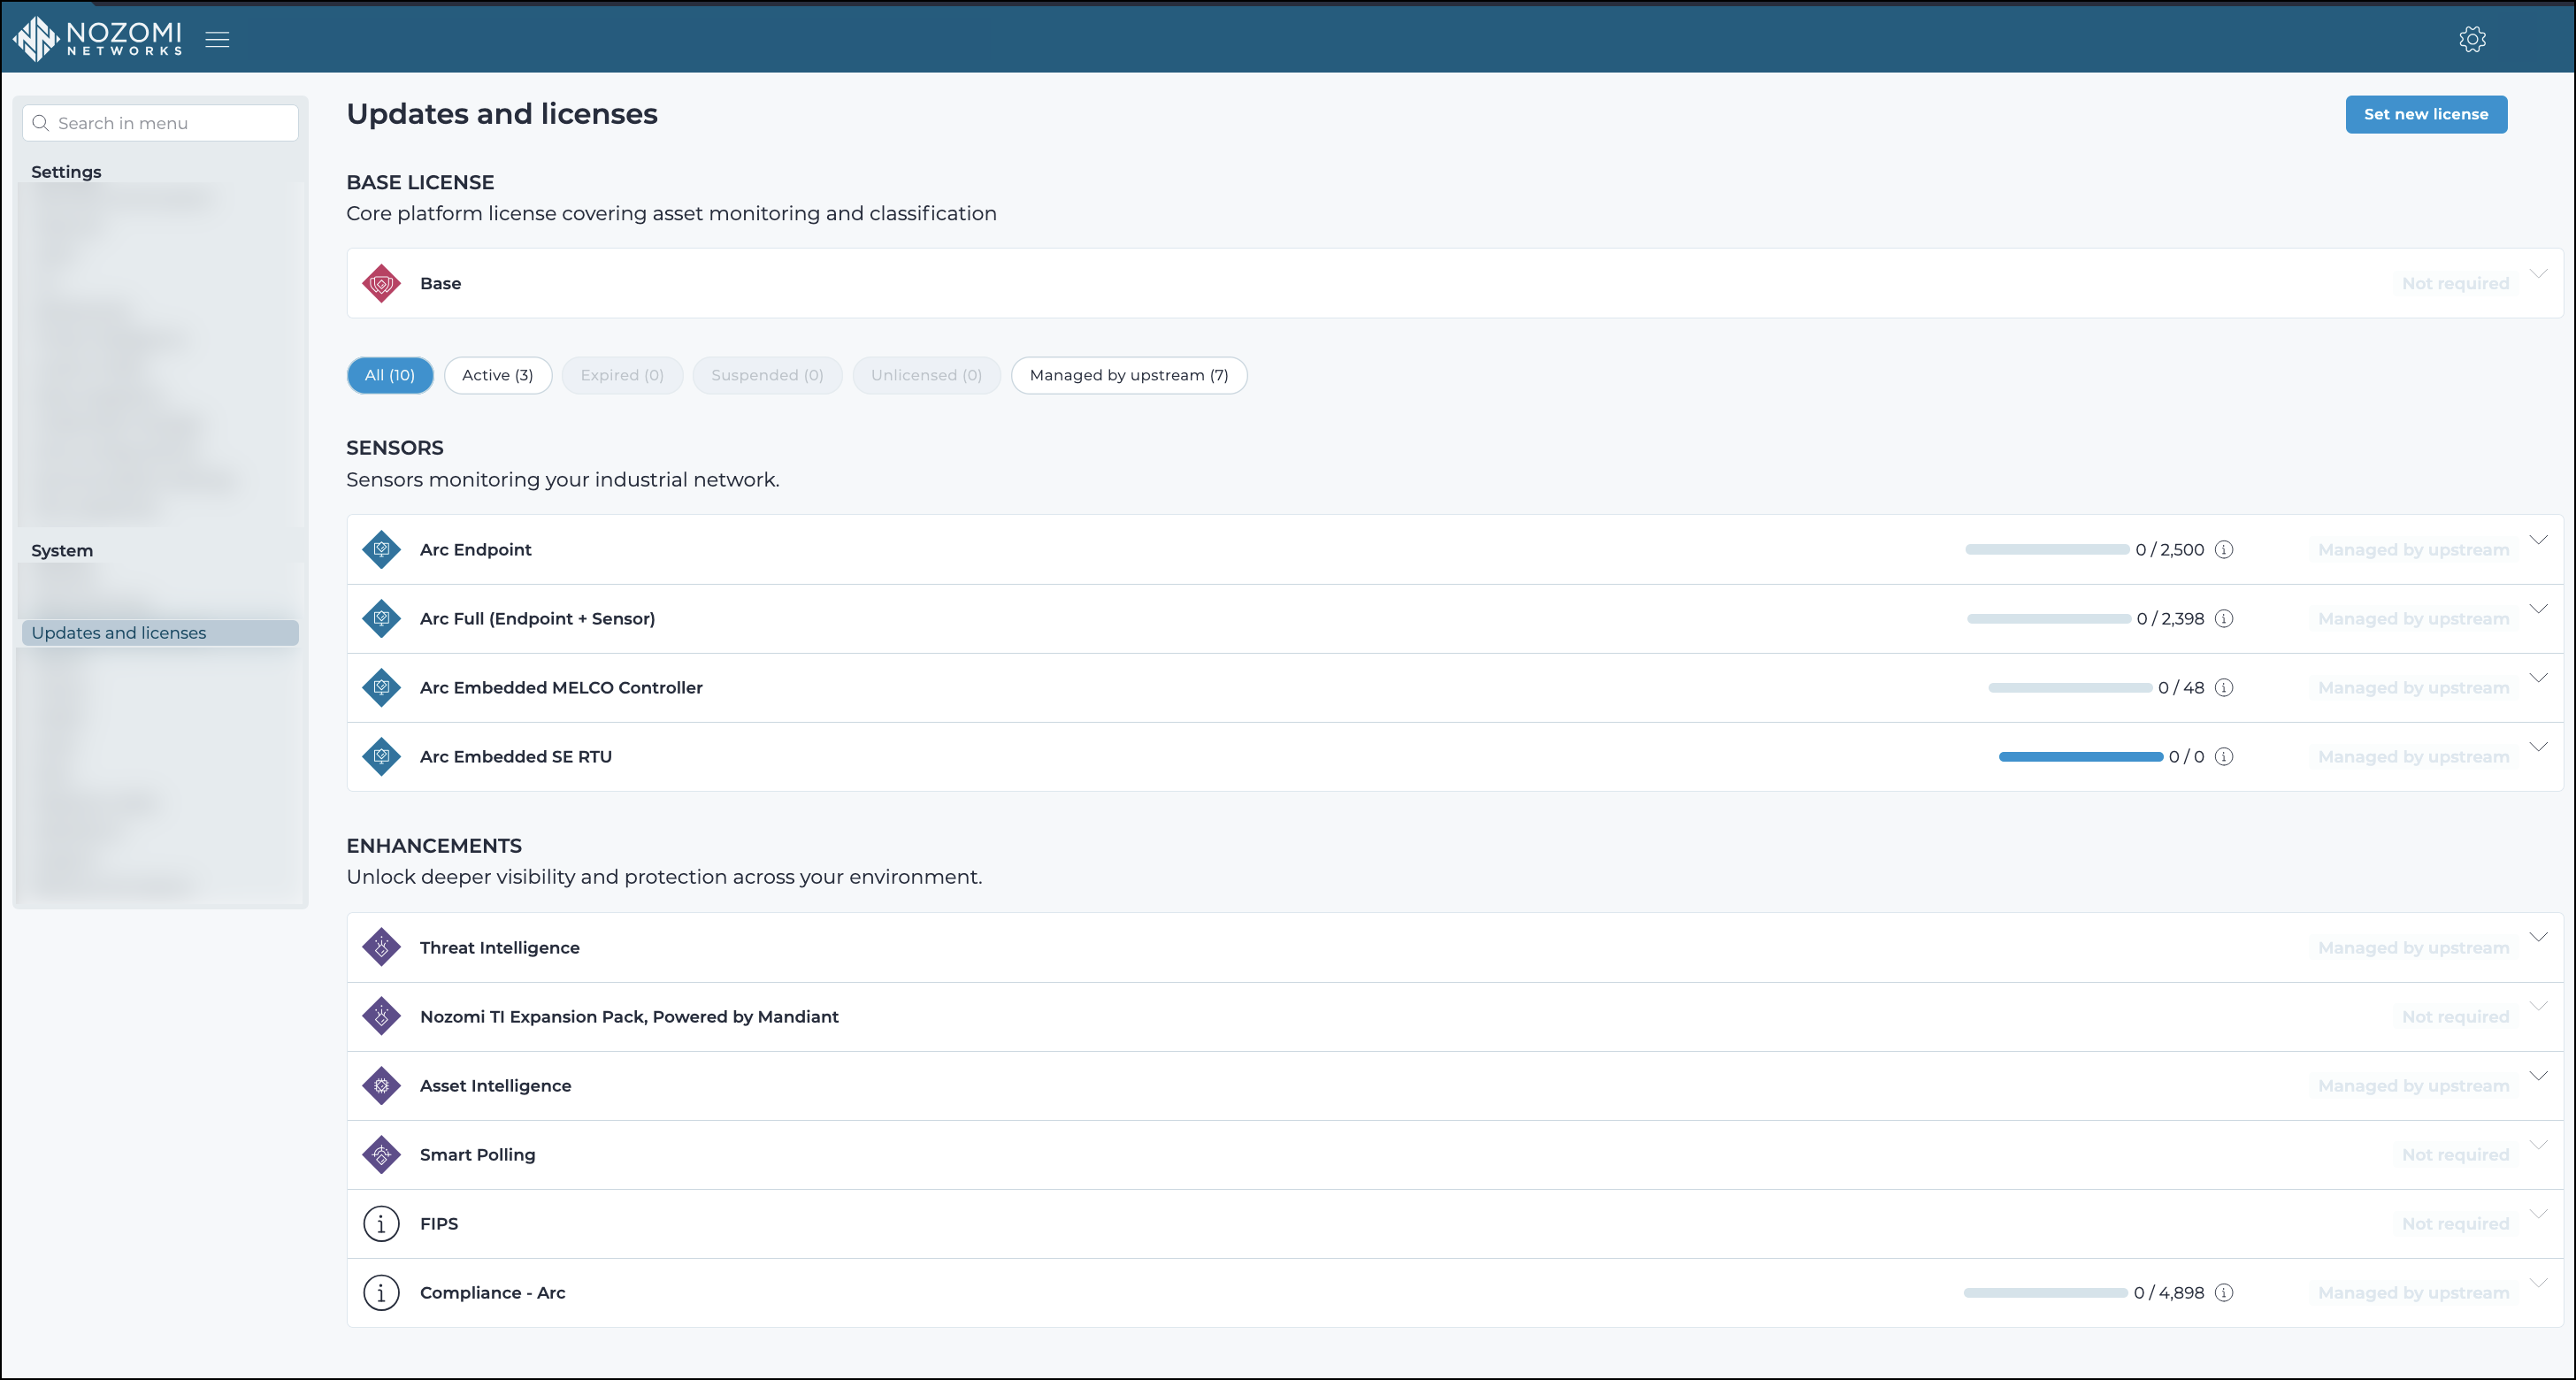Click the Arc Embedded SE RTU icon
This screenshot has height=1380, width=2576.
point(381,756)
